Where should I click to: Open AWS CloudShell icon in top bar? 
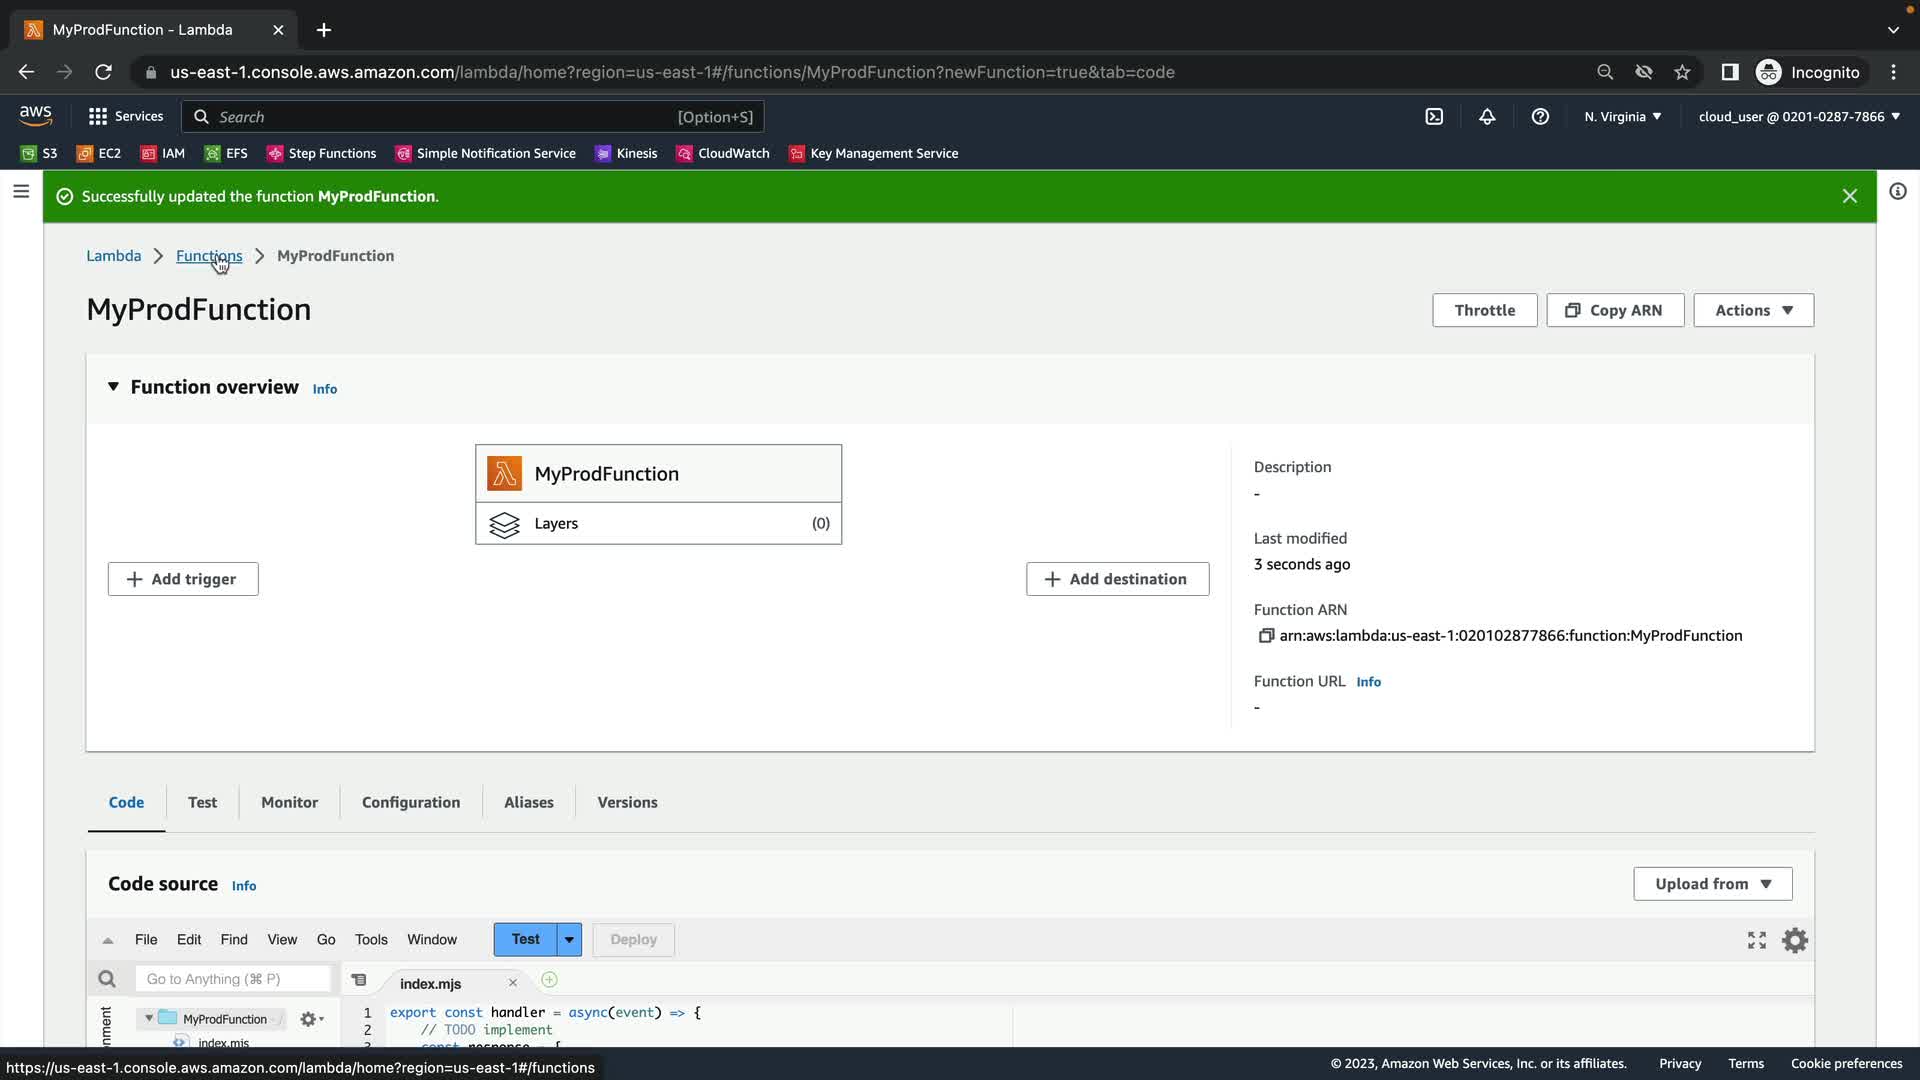click(x=1434, y=117)
